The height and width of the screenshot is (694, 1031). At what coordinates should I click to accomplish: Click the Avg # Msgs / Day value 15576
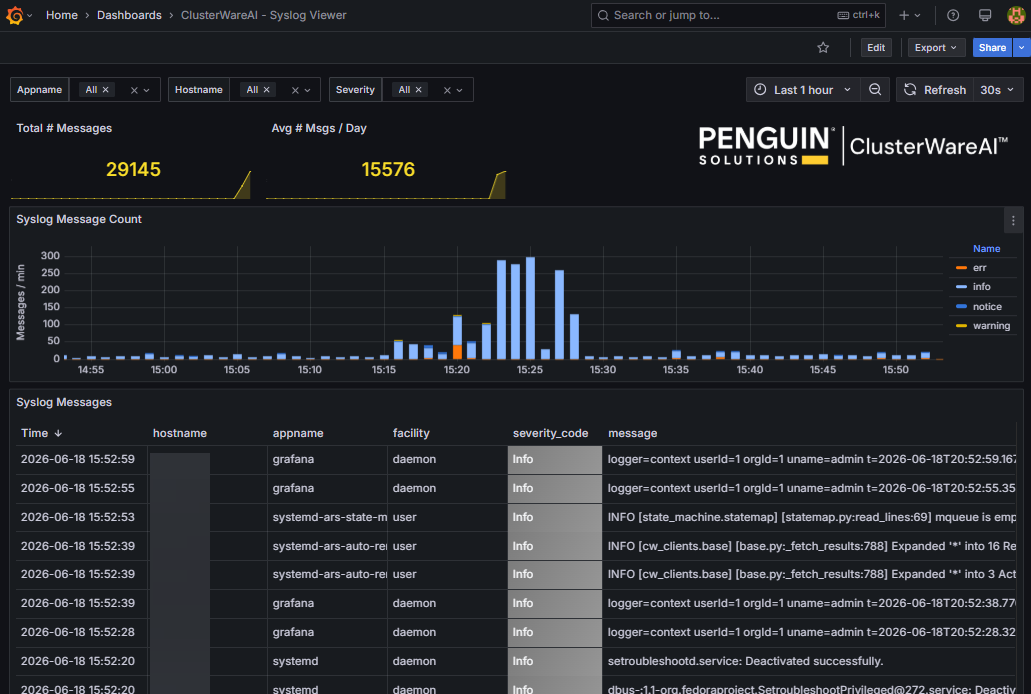click(388, 169)
